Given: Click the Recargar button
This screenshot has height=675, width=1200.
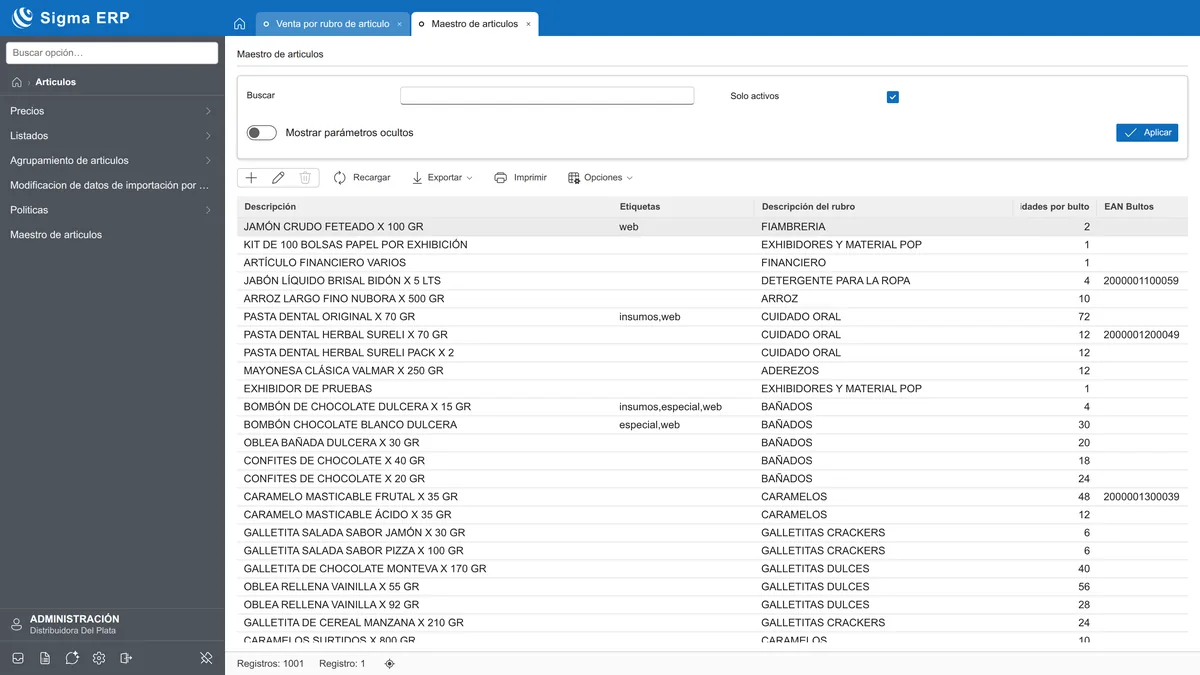Looking at the screenshot, I should pyautogui.click(x=361, y=177).
